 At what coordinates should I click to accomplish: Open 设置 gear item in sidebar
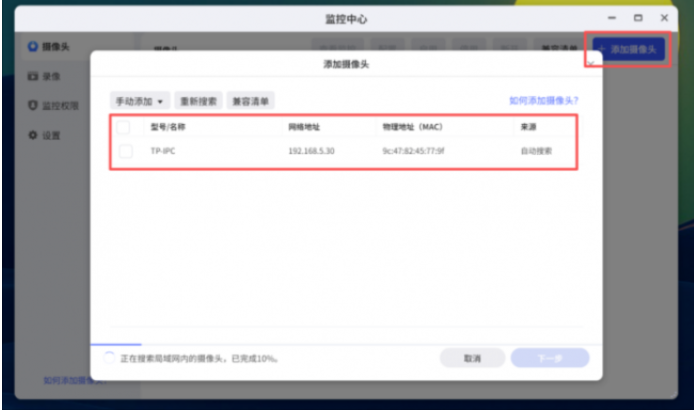50,135
